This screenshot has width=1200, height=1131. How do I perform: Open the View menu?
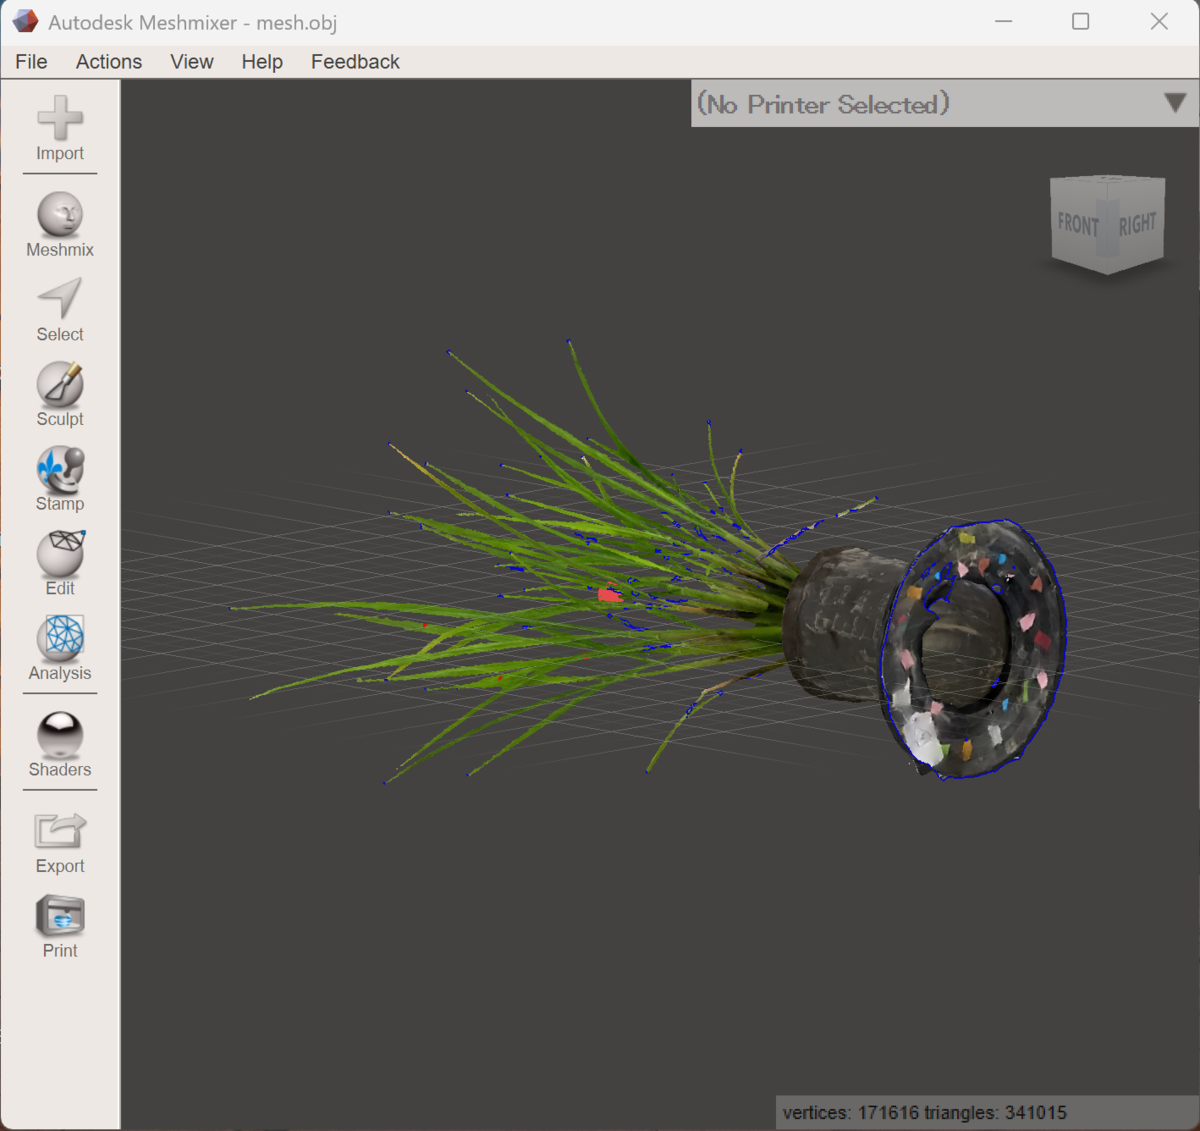coord(192,62)
